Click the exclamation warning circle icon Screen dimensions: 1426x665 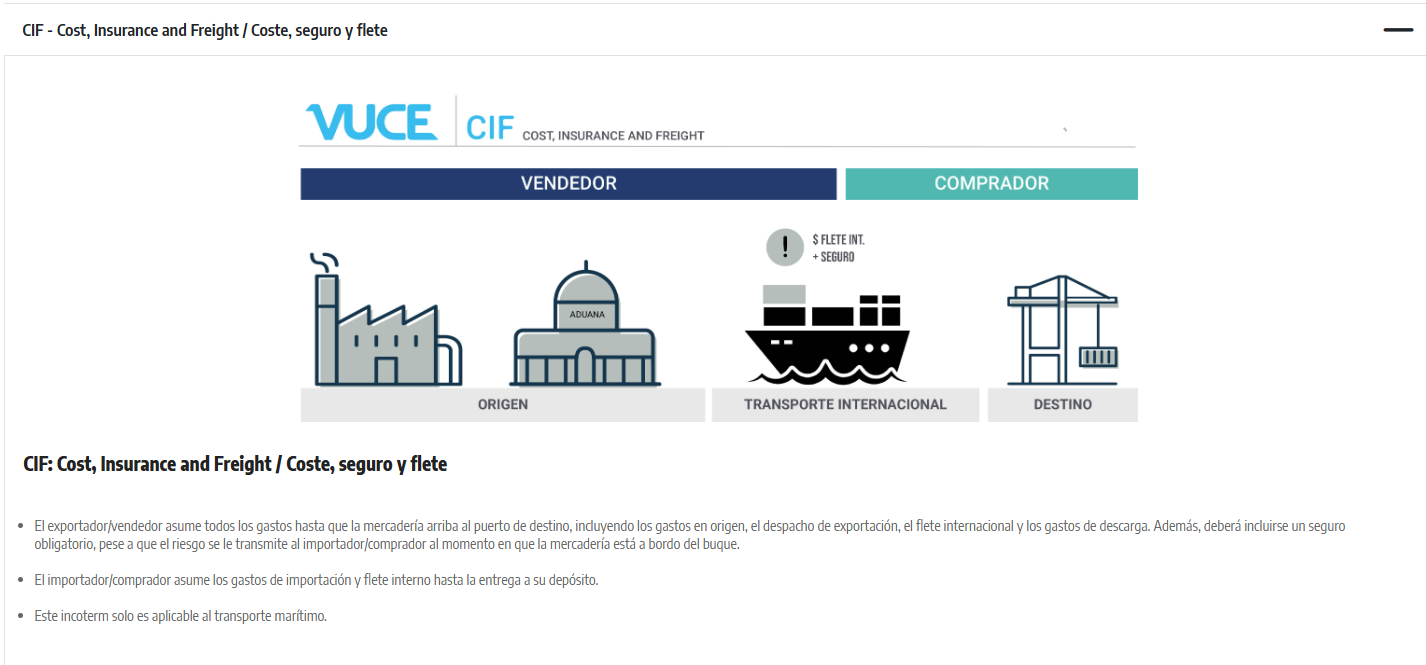coord(785,247)
